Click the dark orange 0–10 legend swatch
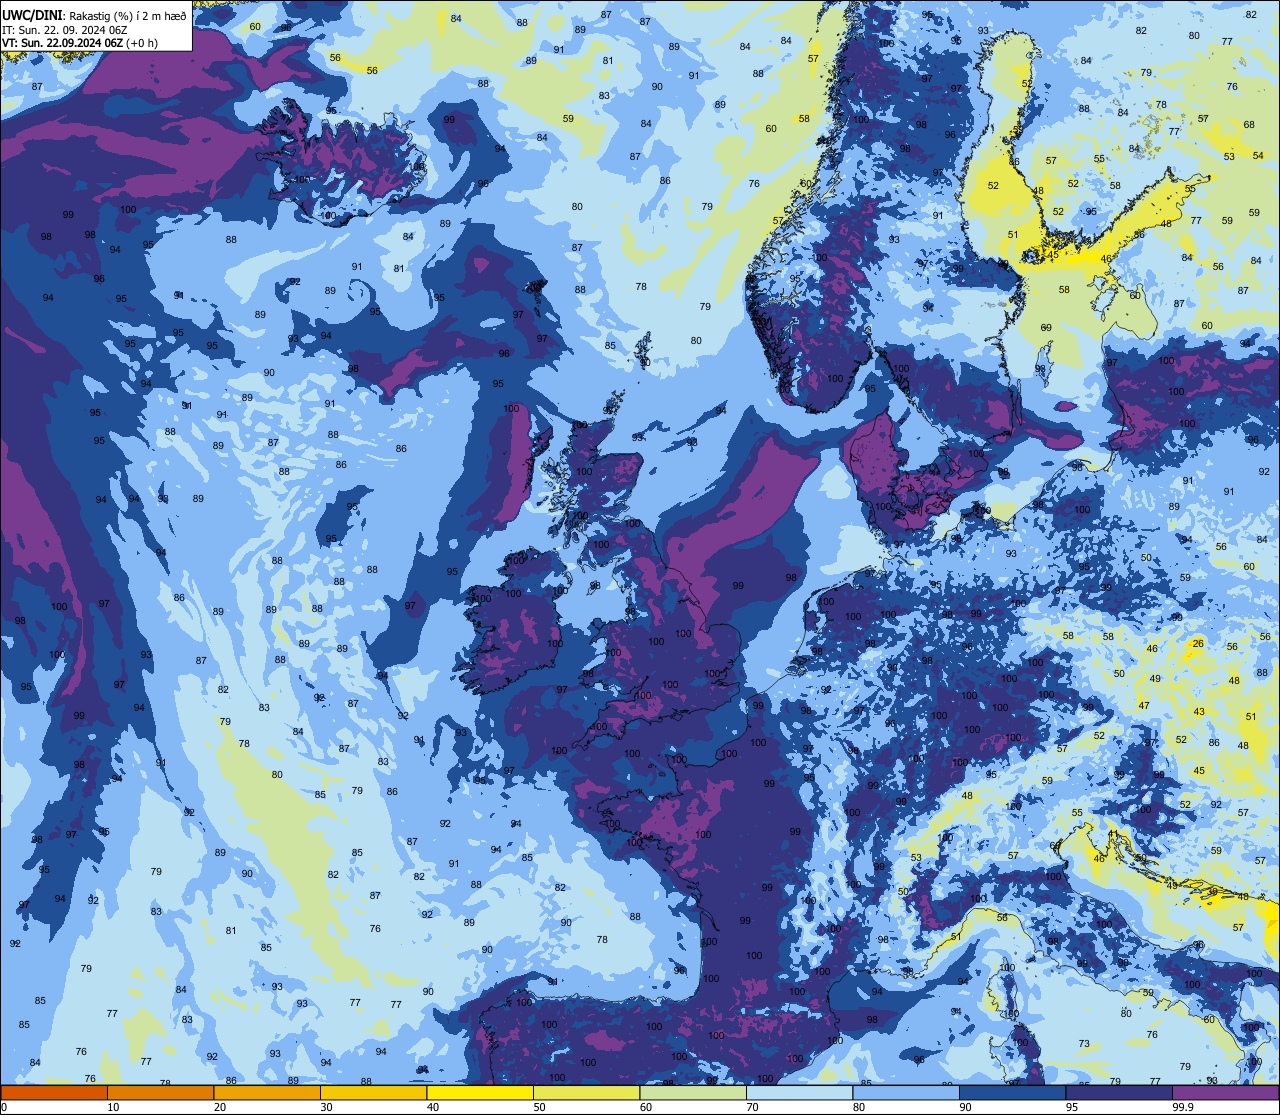Image resolution: width=1280 pixels, height=1115 pixels. (54, 1093)
